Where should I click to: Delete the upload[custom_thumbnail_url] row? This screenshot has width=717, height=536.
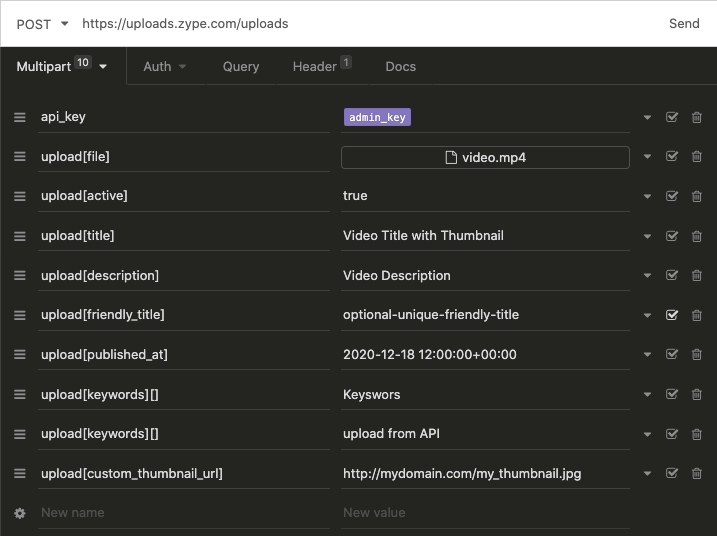(696, 473)
